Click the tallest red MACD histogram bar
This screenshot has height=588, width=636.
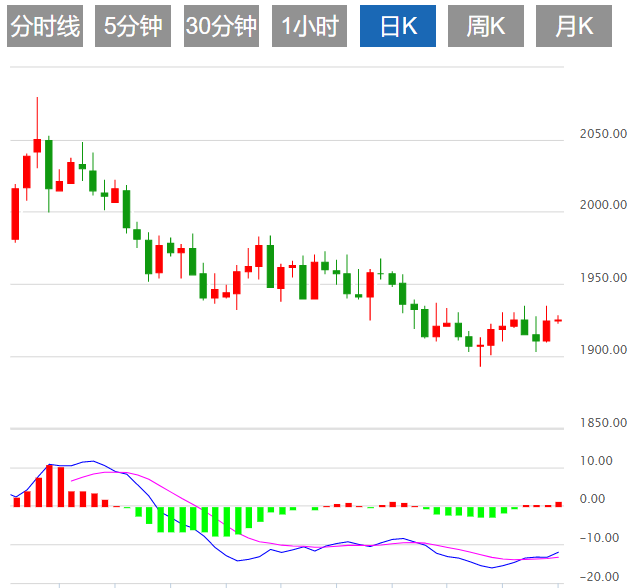click(x=49, y=486)
